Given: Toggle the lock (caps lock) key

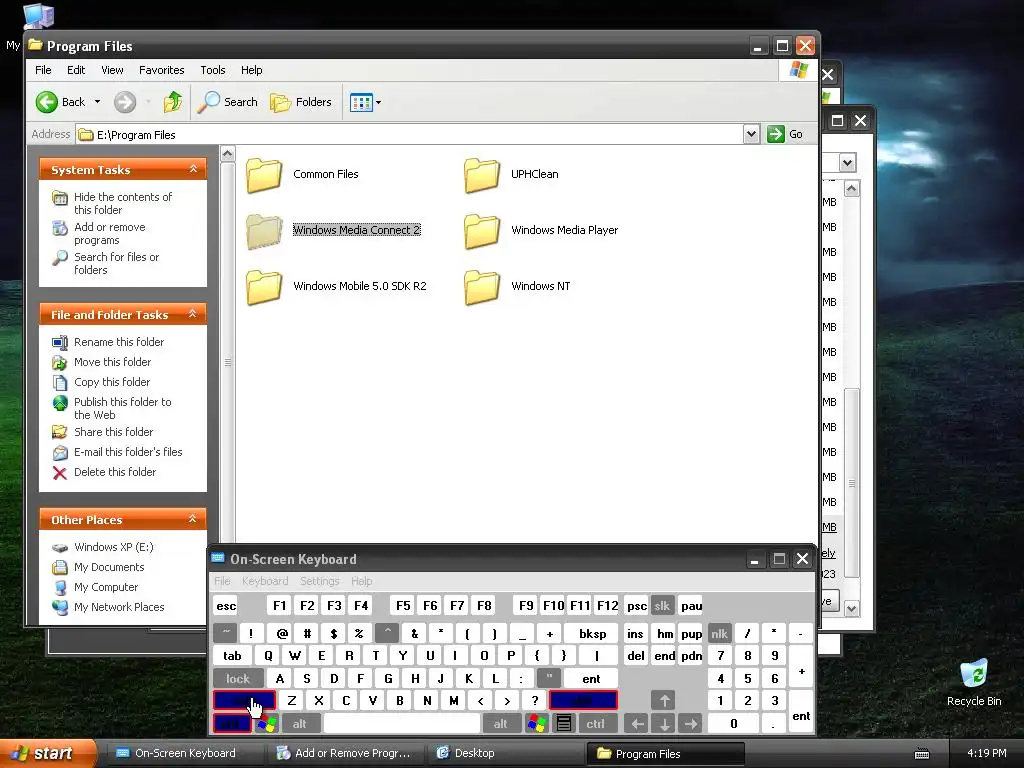Looking at the screenshot, I should pyautogui.click(x=238, y=679).
